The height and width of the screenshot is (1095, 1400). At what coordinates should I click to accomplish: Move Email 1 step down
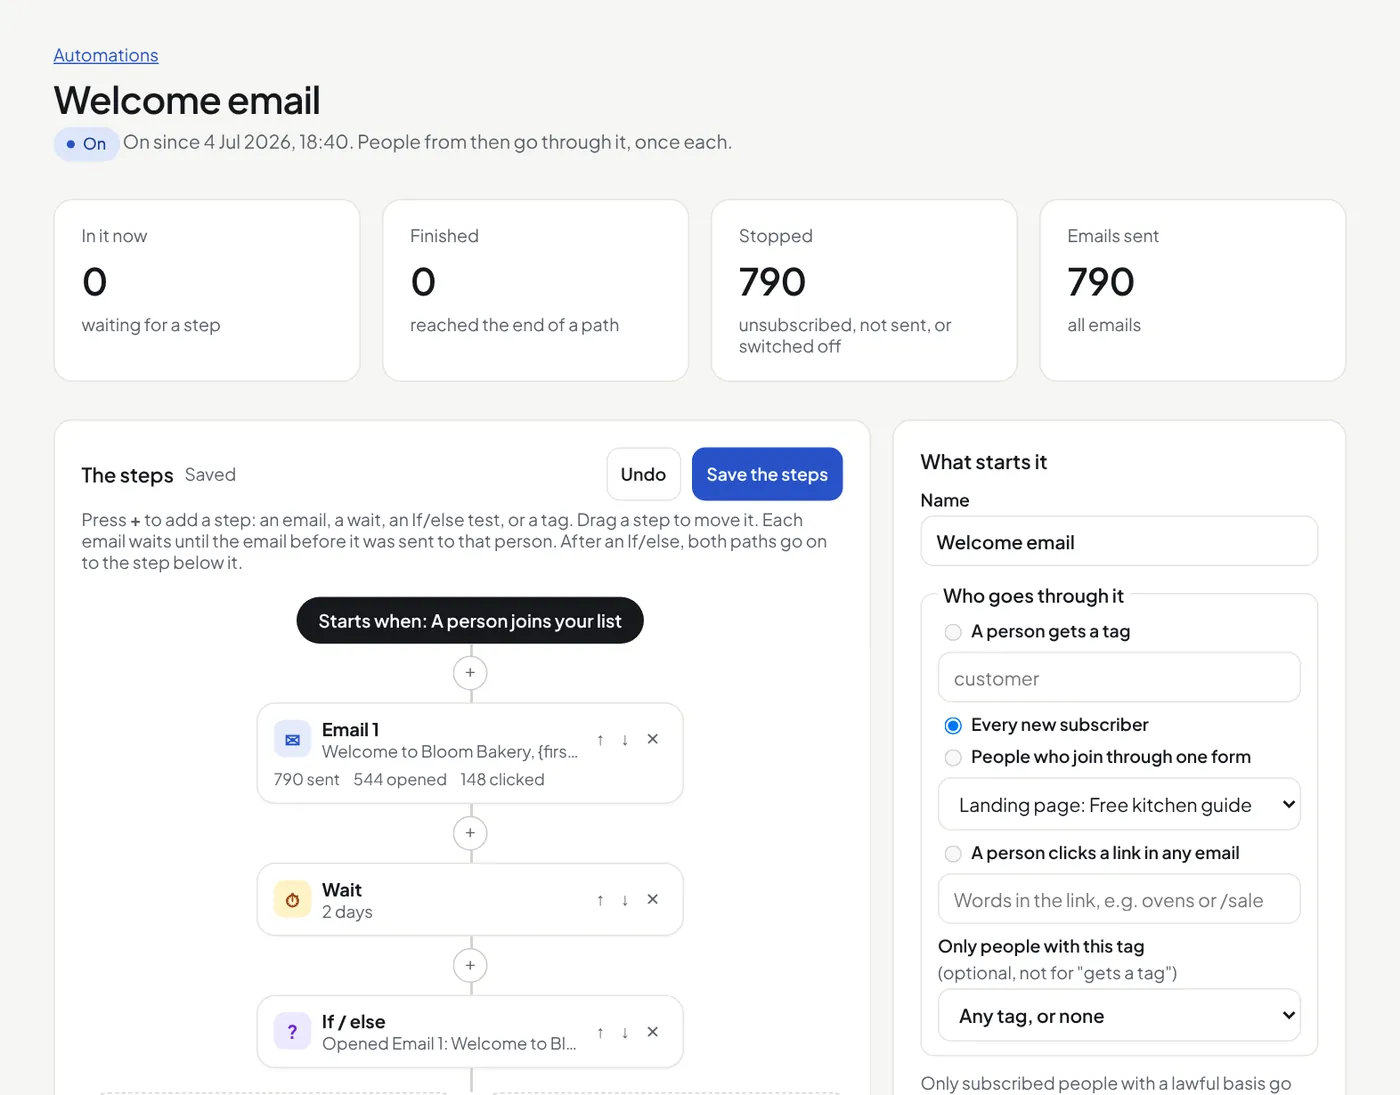tap(625, 740)
